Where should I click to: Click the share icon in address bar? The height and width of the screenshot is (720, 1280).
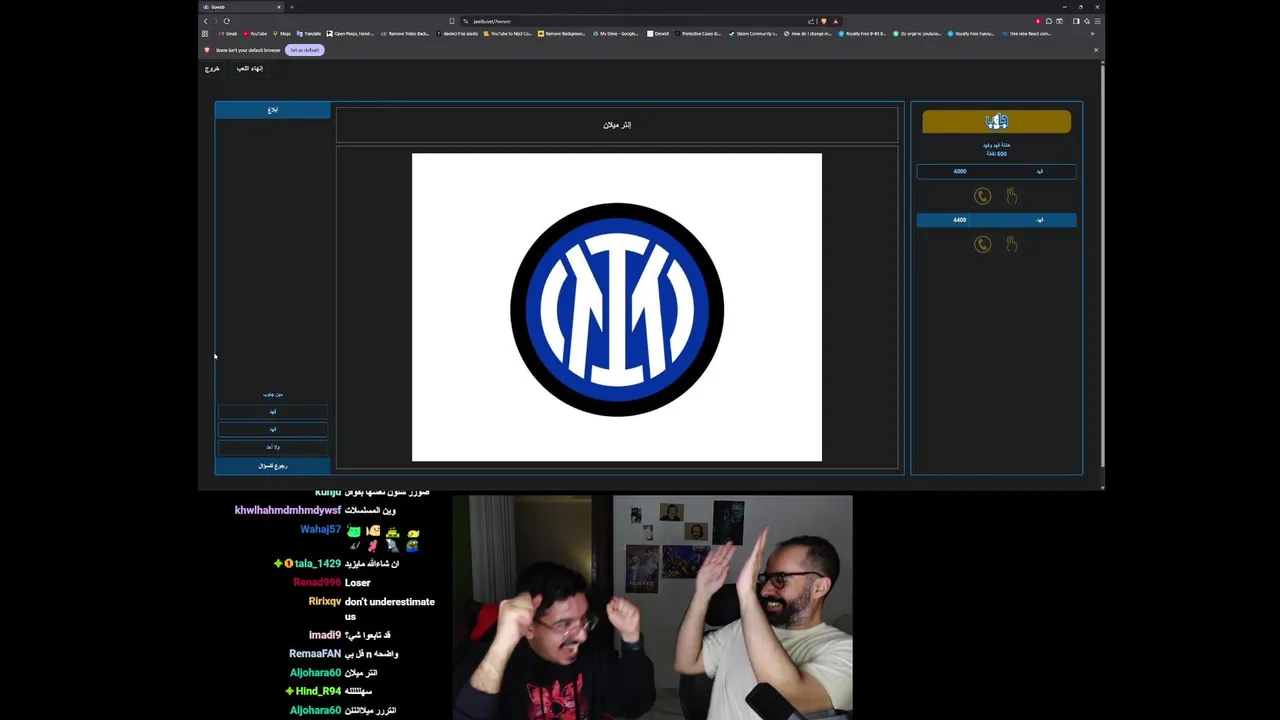tap(811, 21)
